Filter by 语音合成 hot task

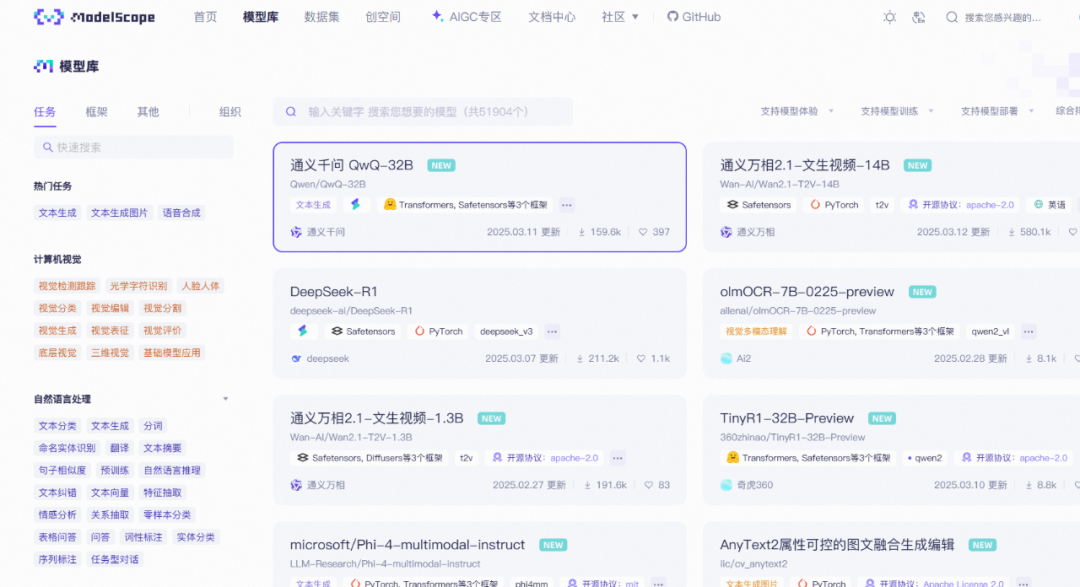pos(181,213)
